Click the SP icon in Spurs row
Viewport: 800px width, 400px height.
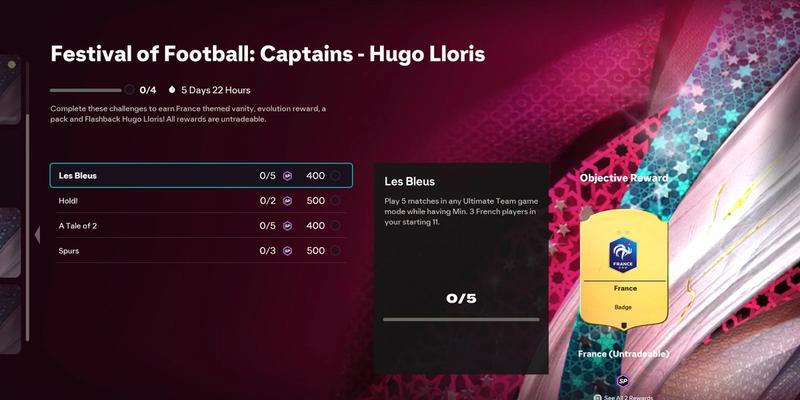pos(287,251)
